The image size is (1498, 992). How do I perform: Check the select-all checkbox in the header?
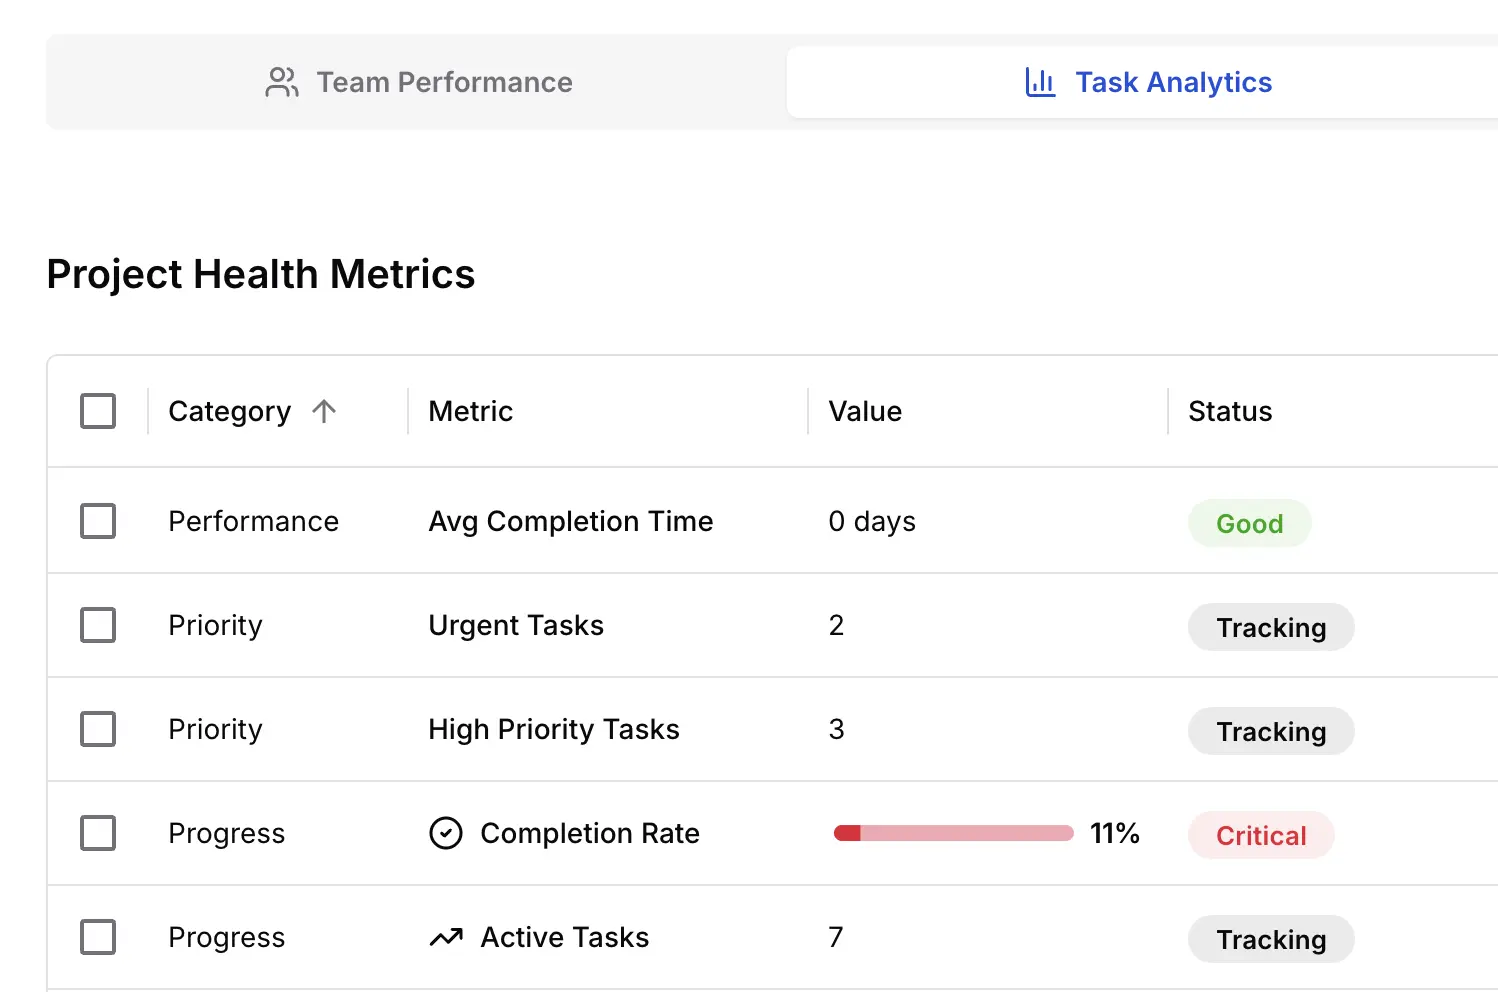(x=97, y=411)
